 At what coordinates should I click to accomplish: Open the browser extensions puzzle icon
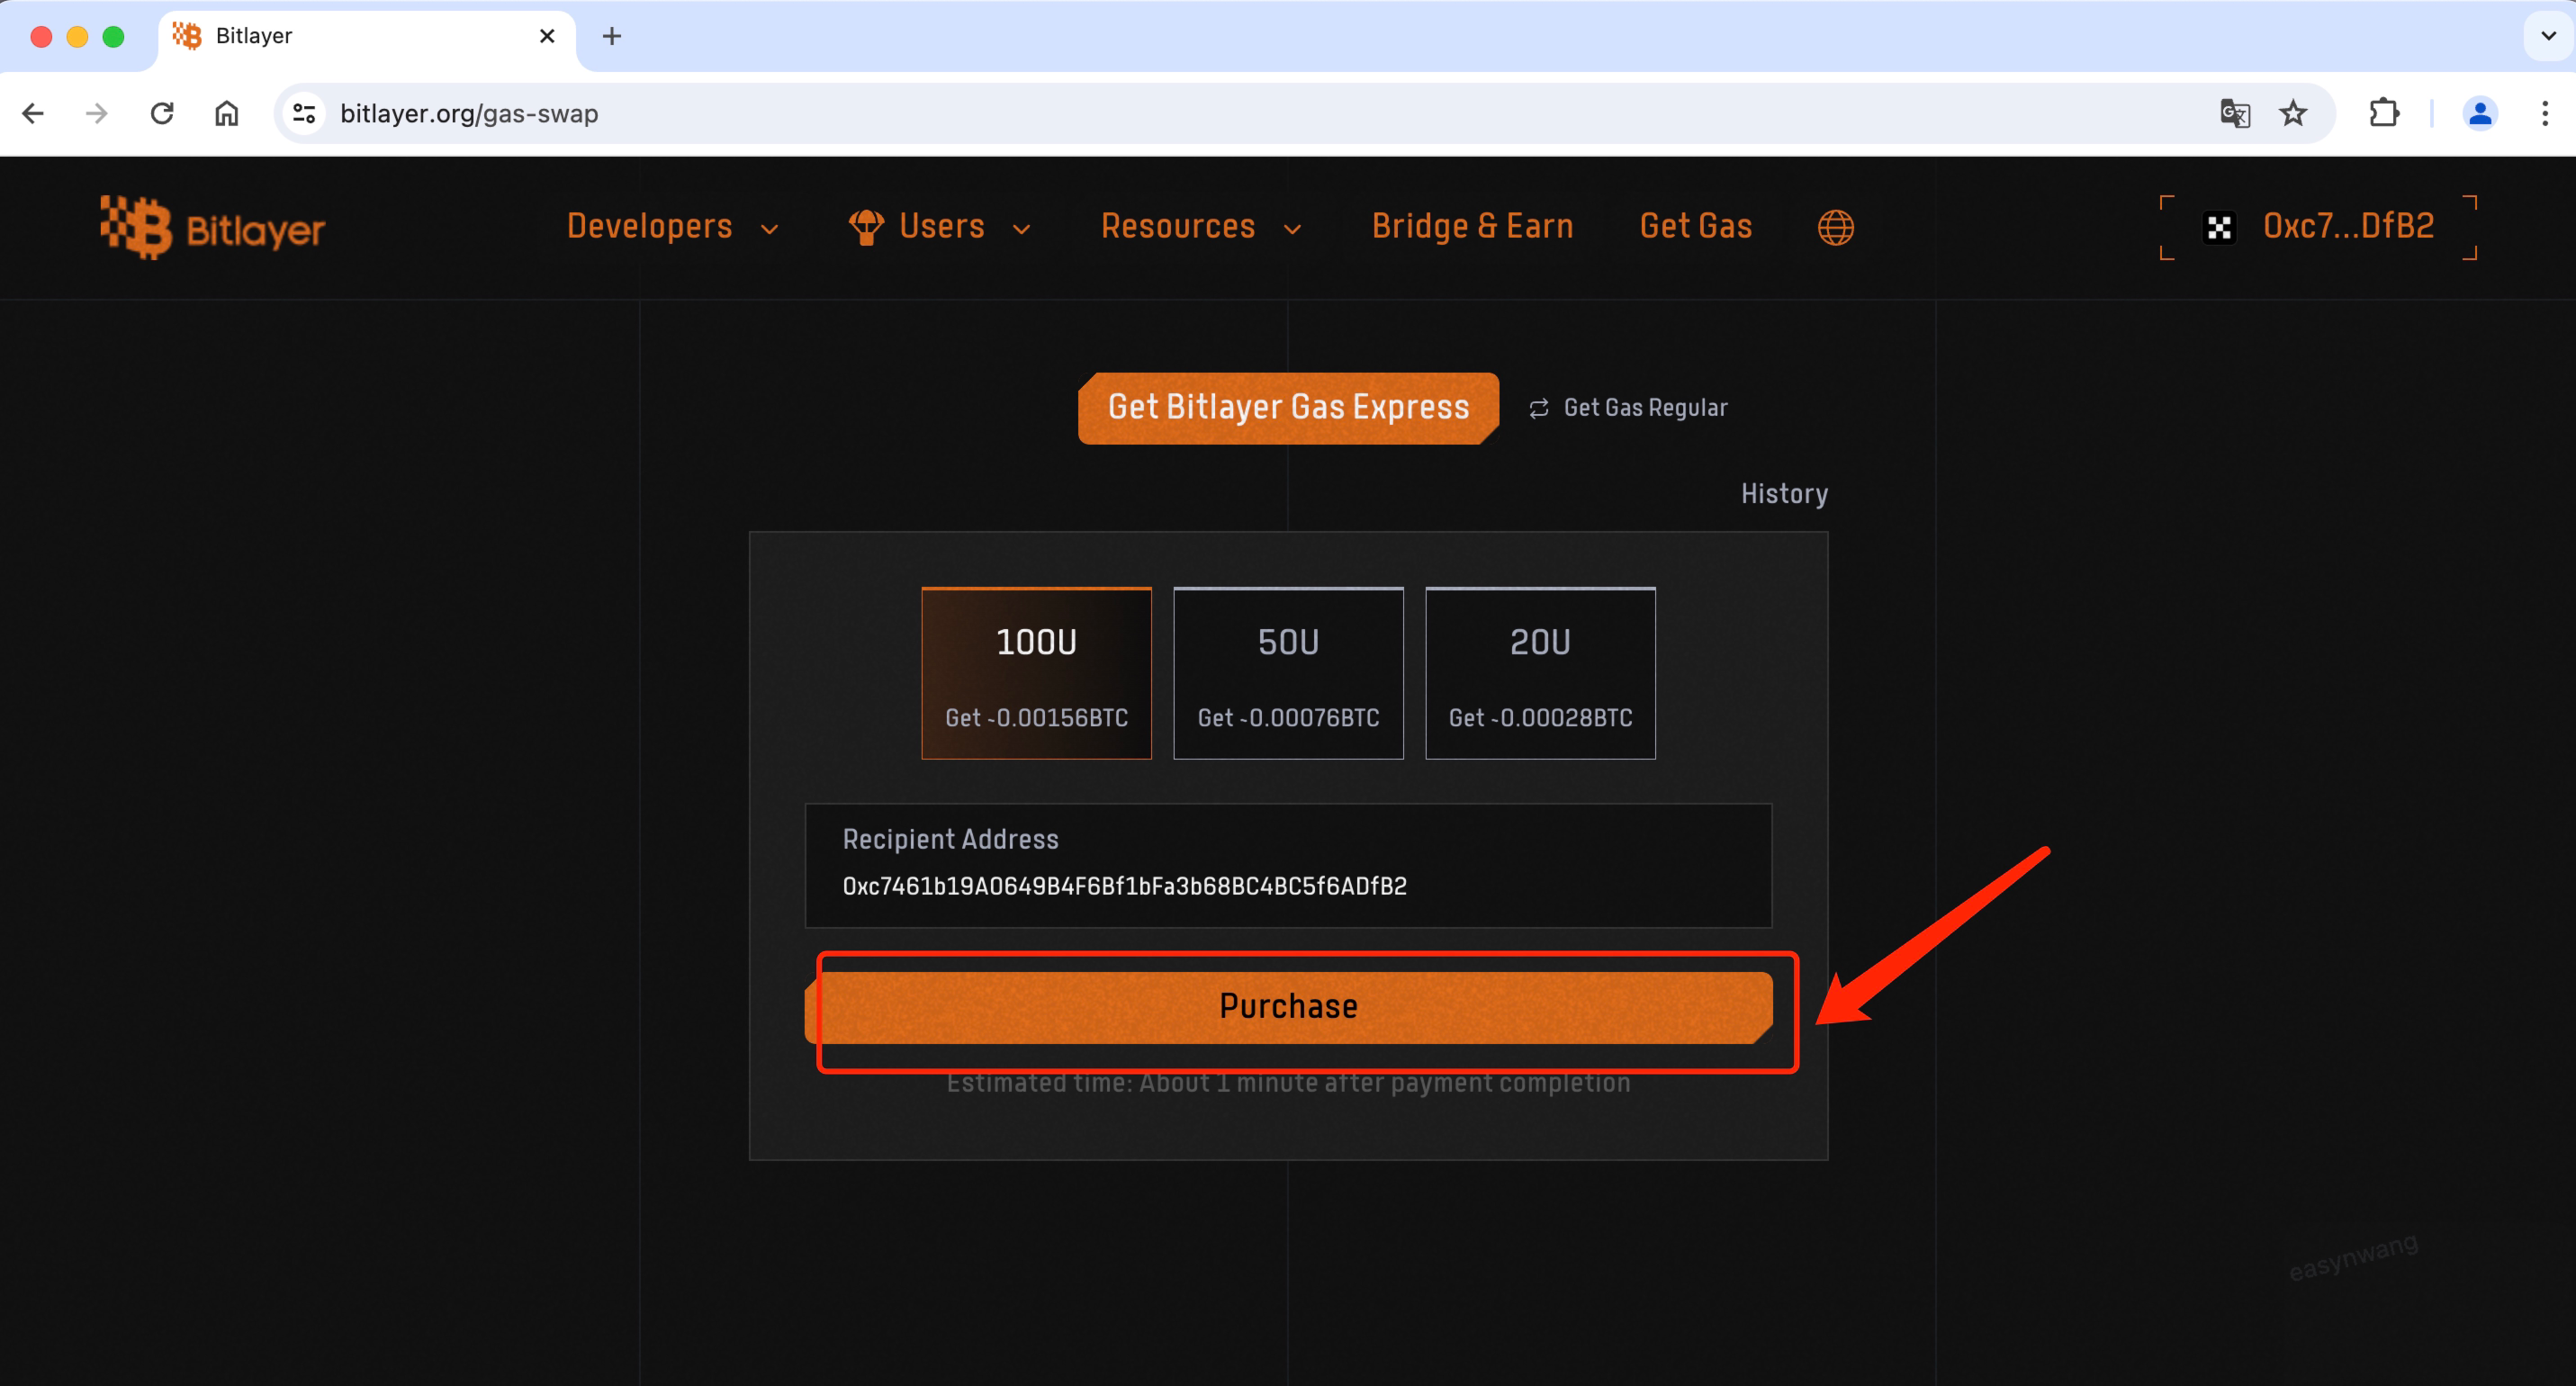point(2384,113)
